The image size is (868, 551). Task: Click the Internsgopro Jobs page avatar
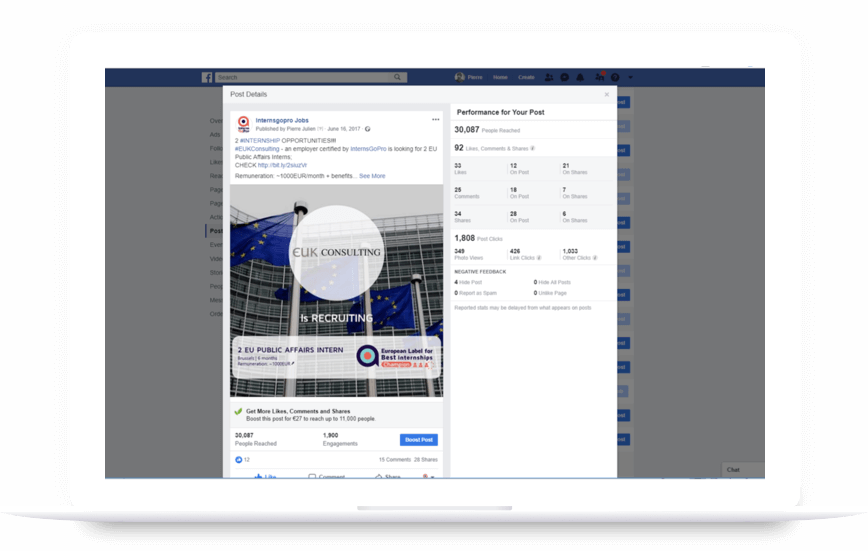click(243, 124)
